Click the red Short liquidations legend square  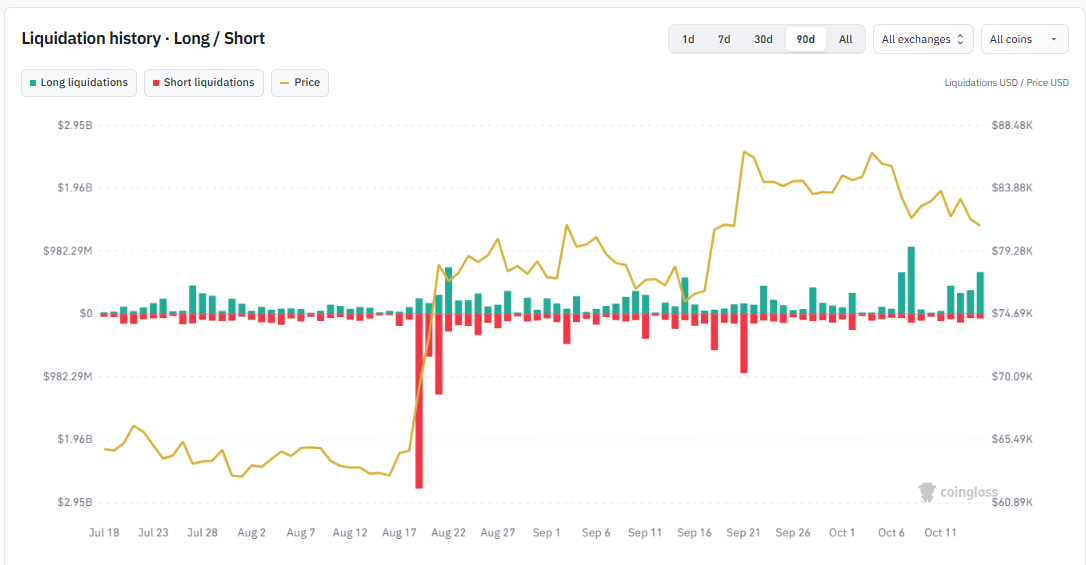[x=156, y=83]
